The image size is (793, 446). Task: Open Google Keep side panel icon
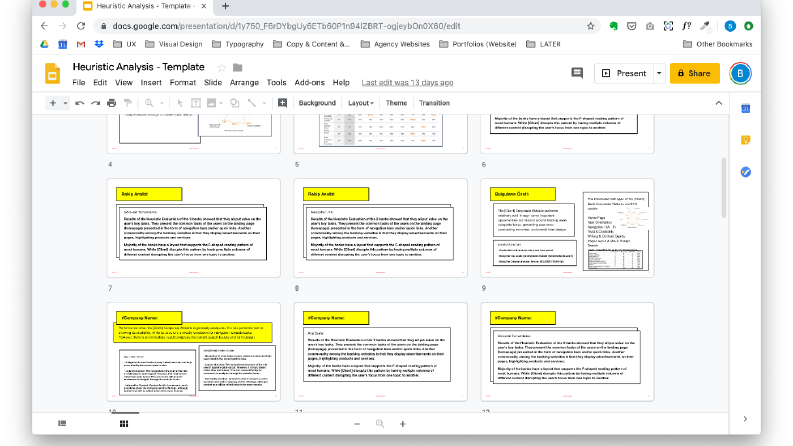745,141
